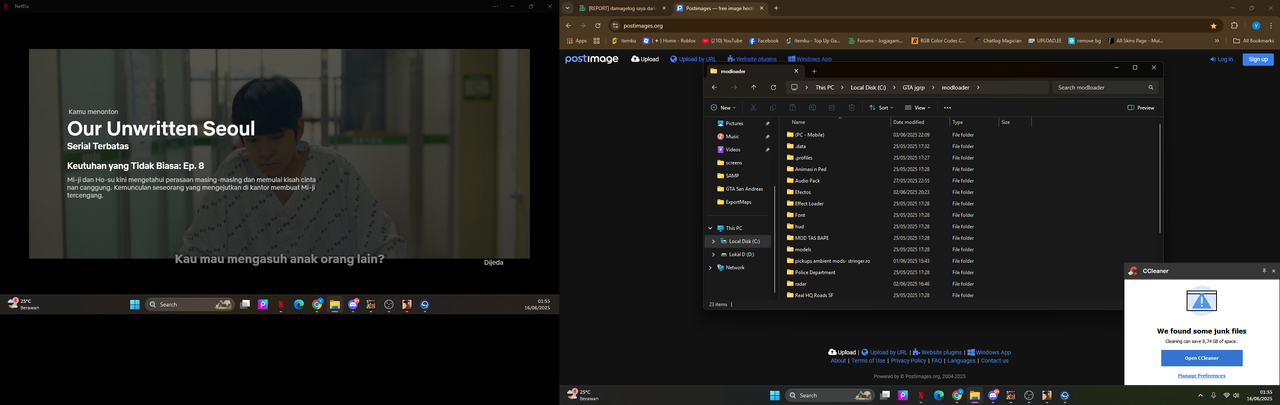Screen dimensions: 1280x405
Task: Open Microsoft Edge from right taskbar
Action: pos(938,395)
